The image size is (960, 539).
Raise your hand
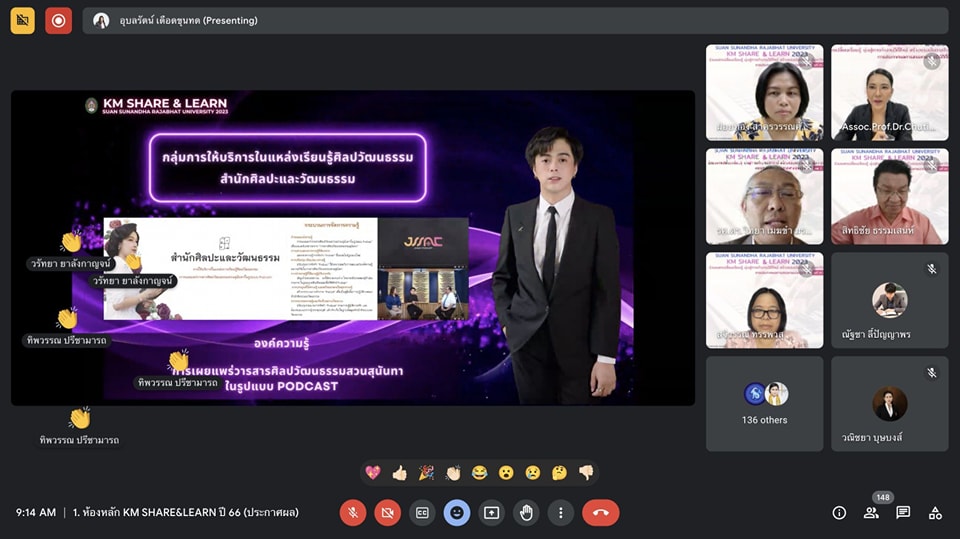tap(526, 512)
